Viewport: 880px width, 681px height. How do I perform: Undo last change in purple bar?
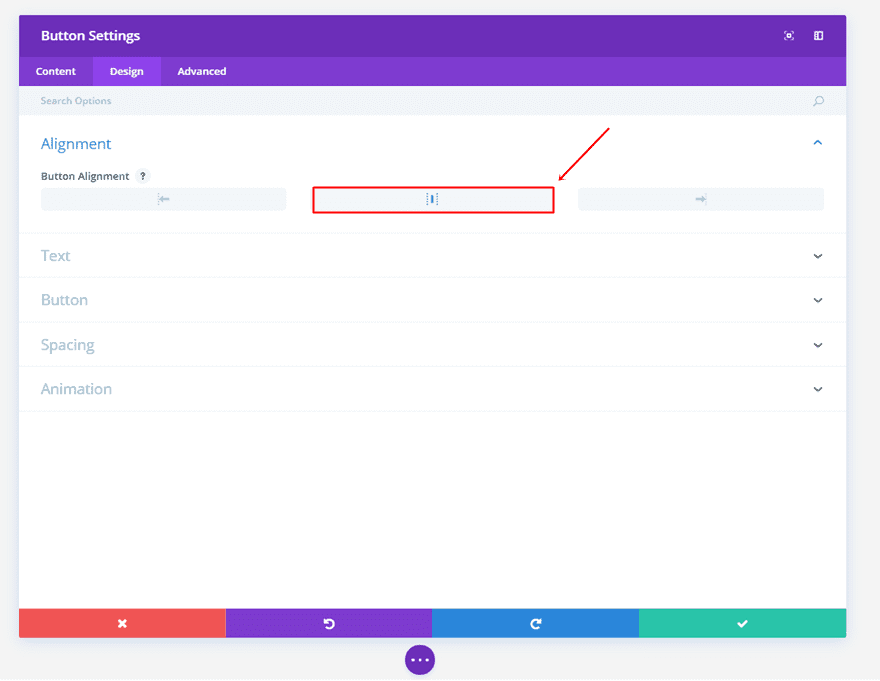(329, 623)
